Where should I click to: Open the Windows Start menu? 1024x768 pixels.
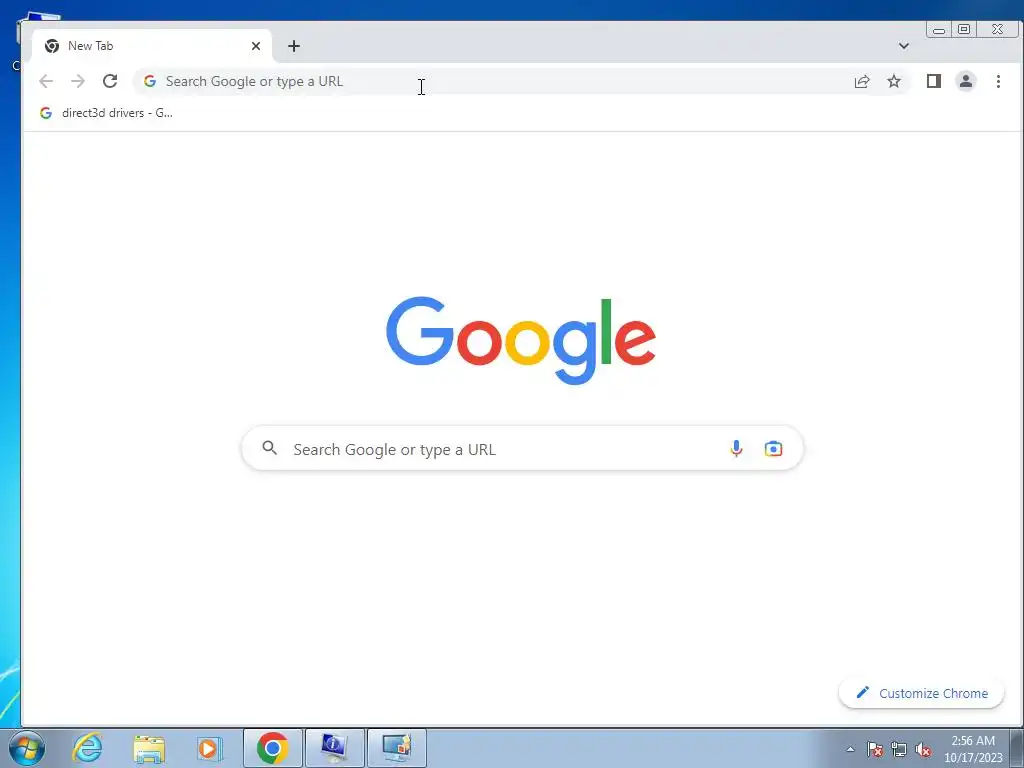27,748
